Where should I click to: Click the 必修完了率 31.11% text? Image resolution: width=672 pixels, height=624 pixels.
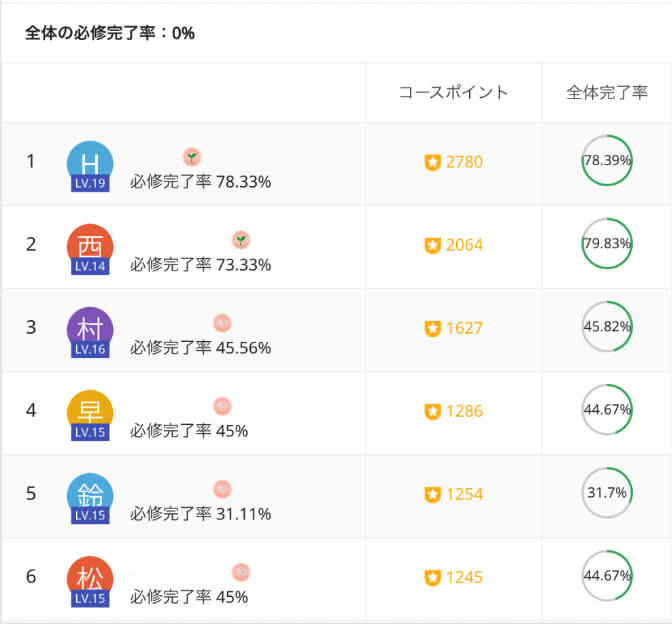(201, 514)
